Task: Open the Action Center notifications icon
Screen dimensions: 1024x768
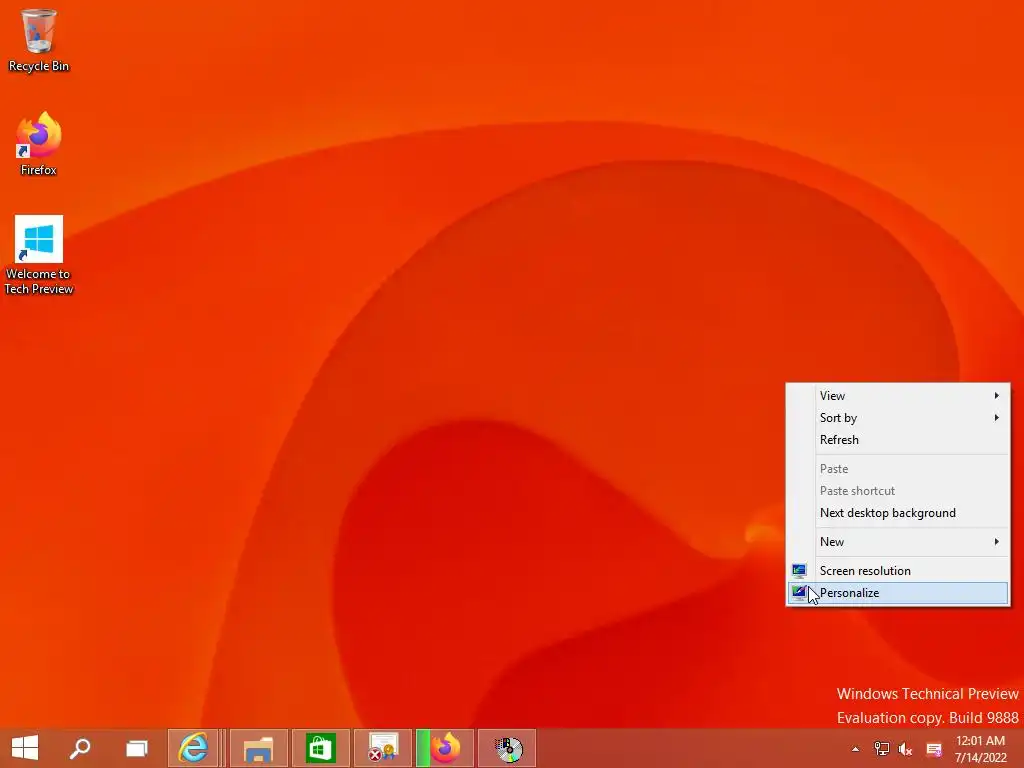Action: tap(934, 749)
